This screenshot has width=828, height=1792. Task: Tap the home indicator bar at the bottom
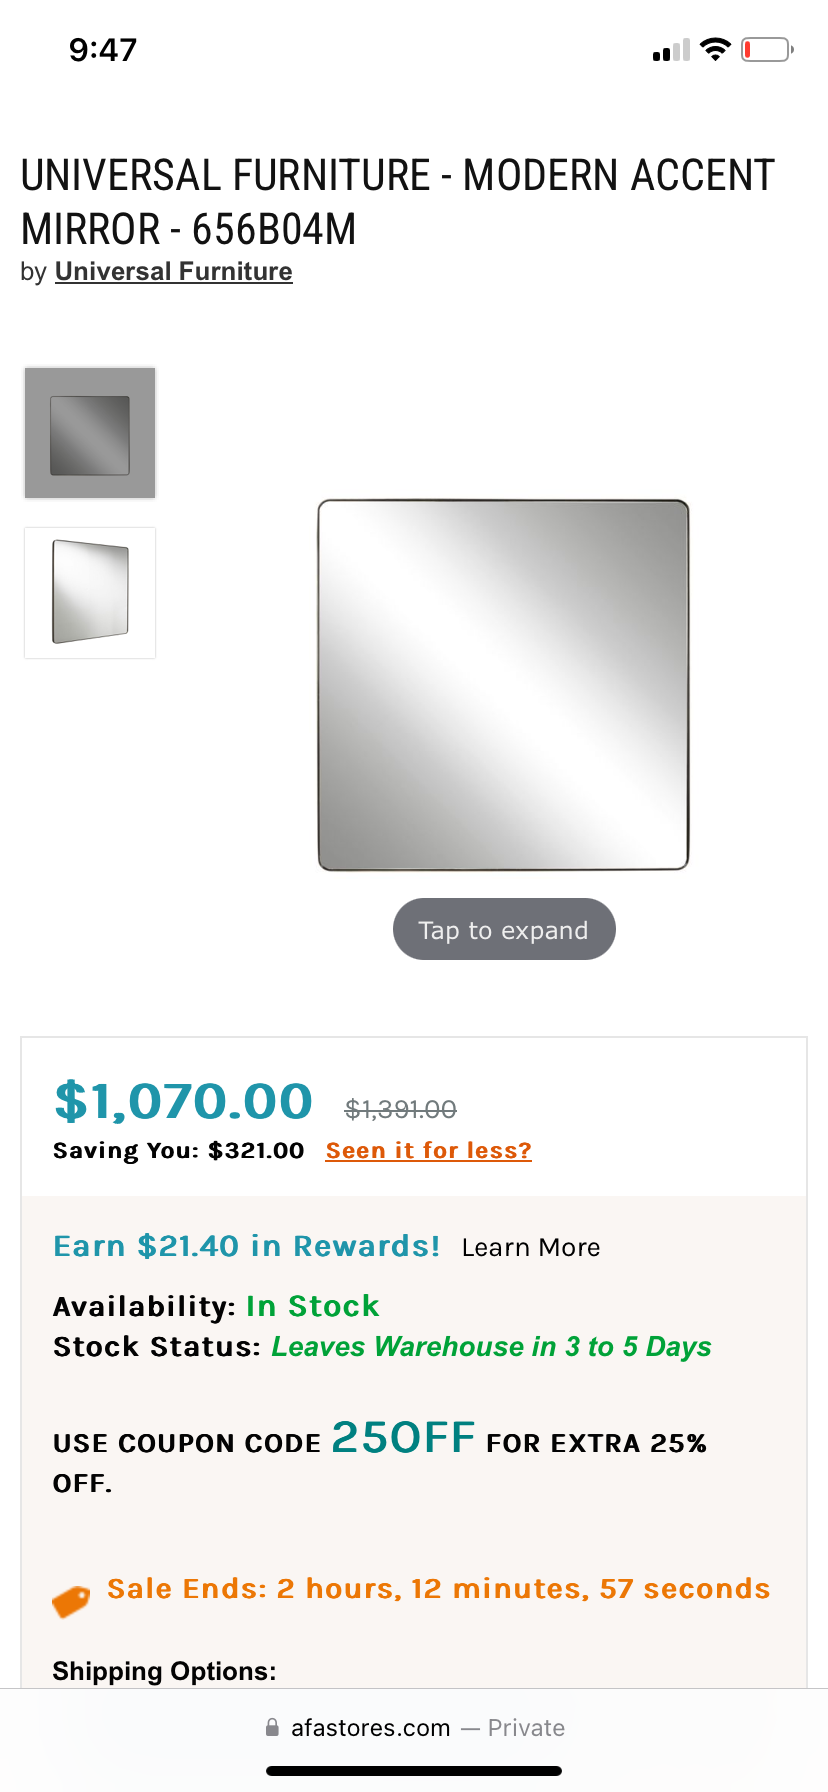(x=414, y=1770)
